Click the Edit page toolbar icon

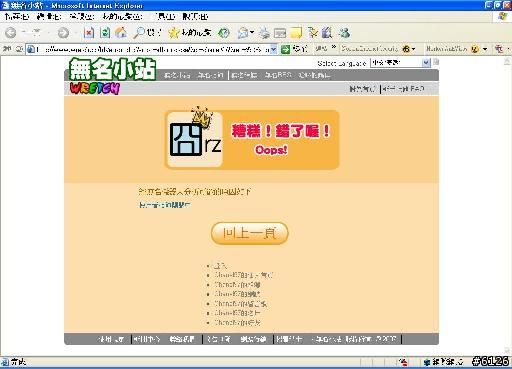click(x=280, y=33)
